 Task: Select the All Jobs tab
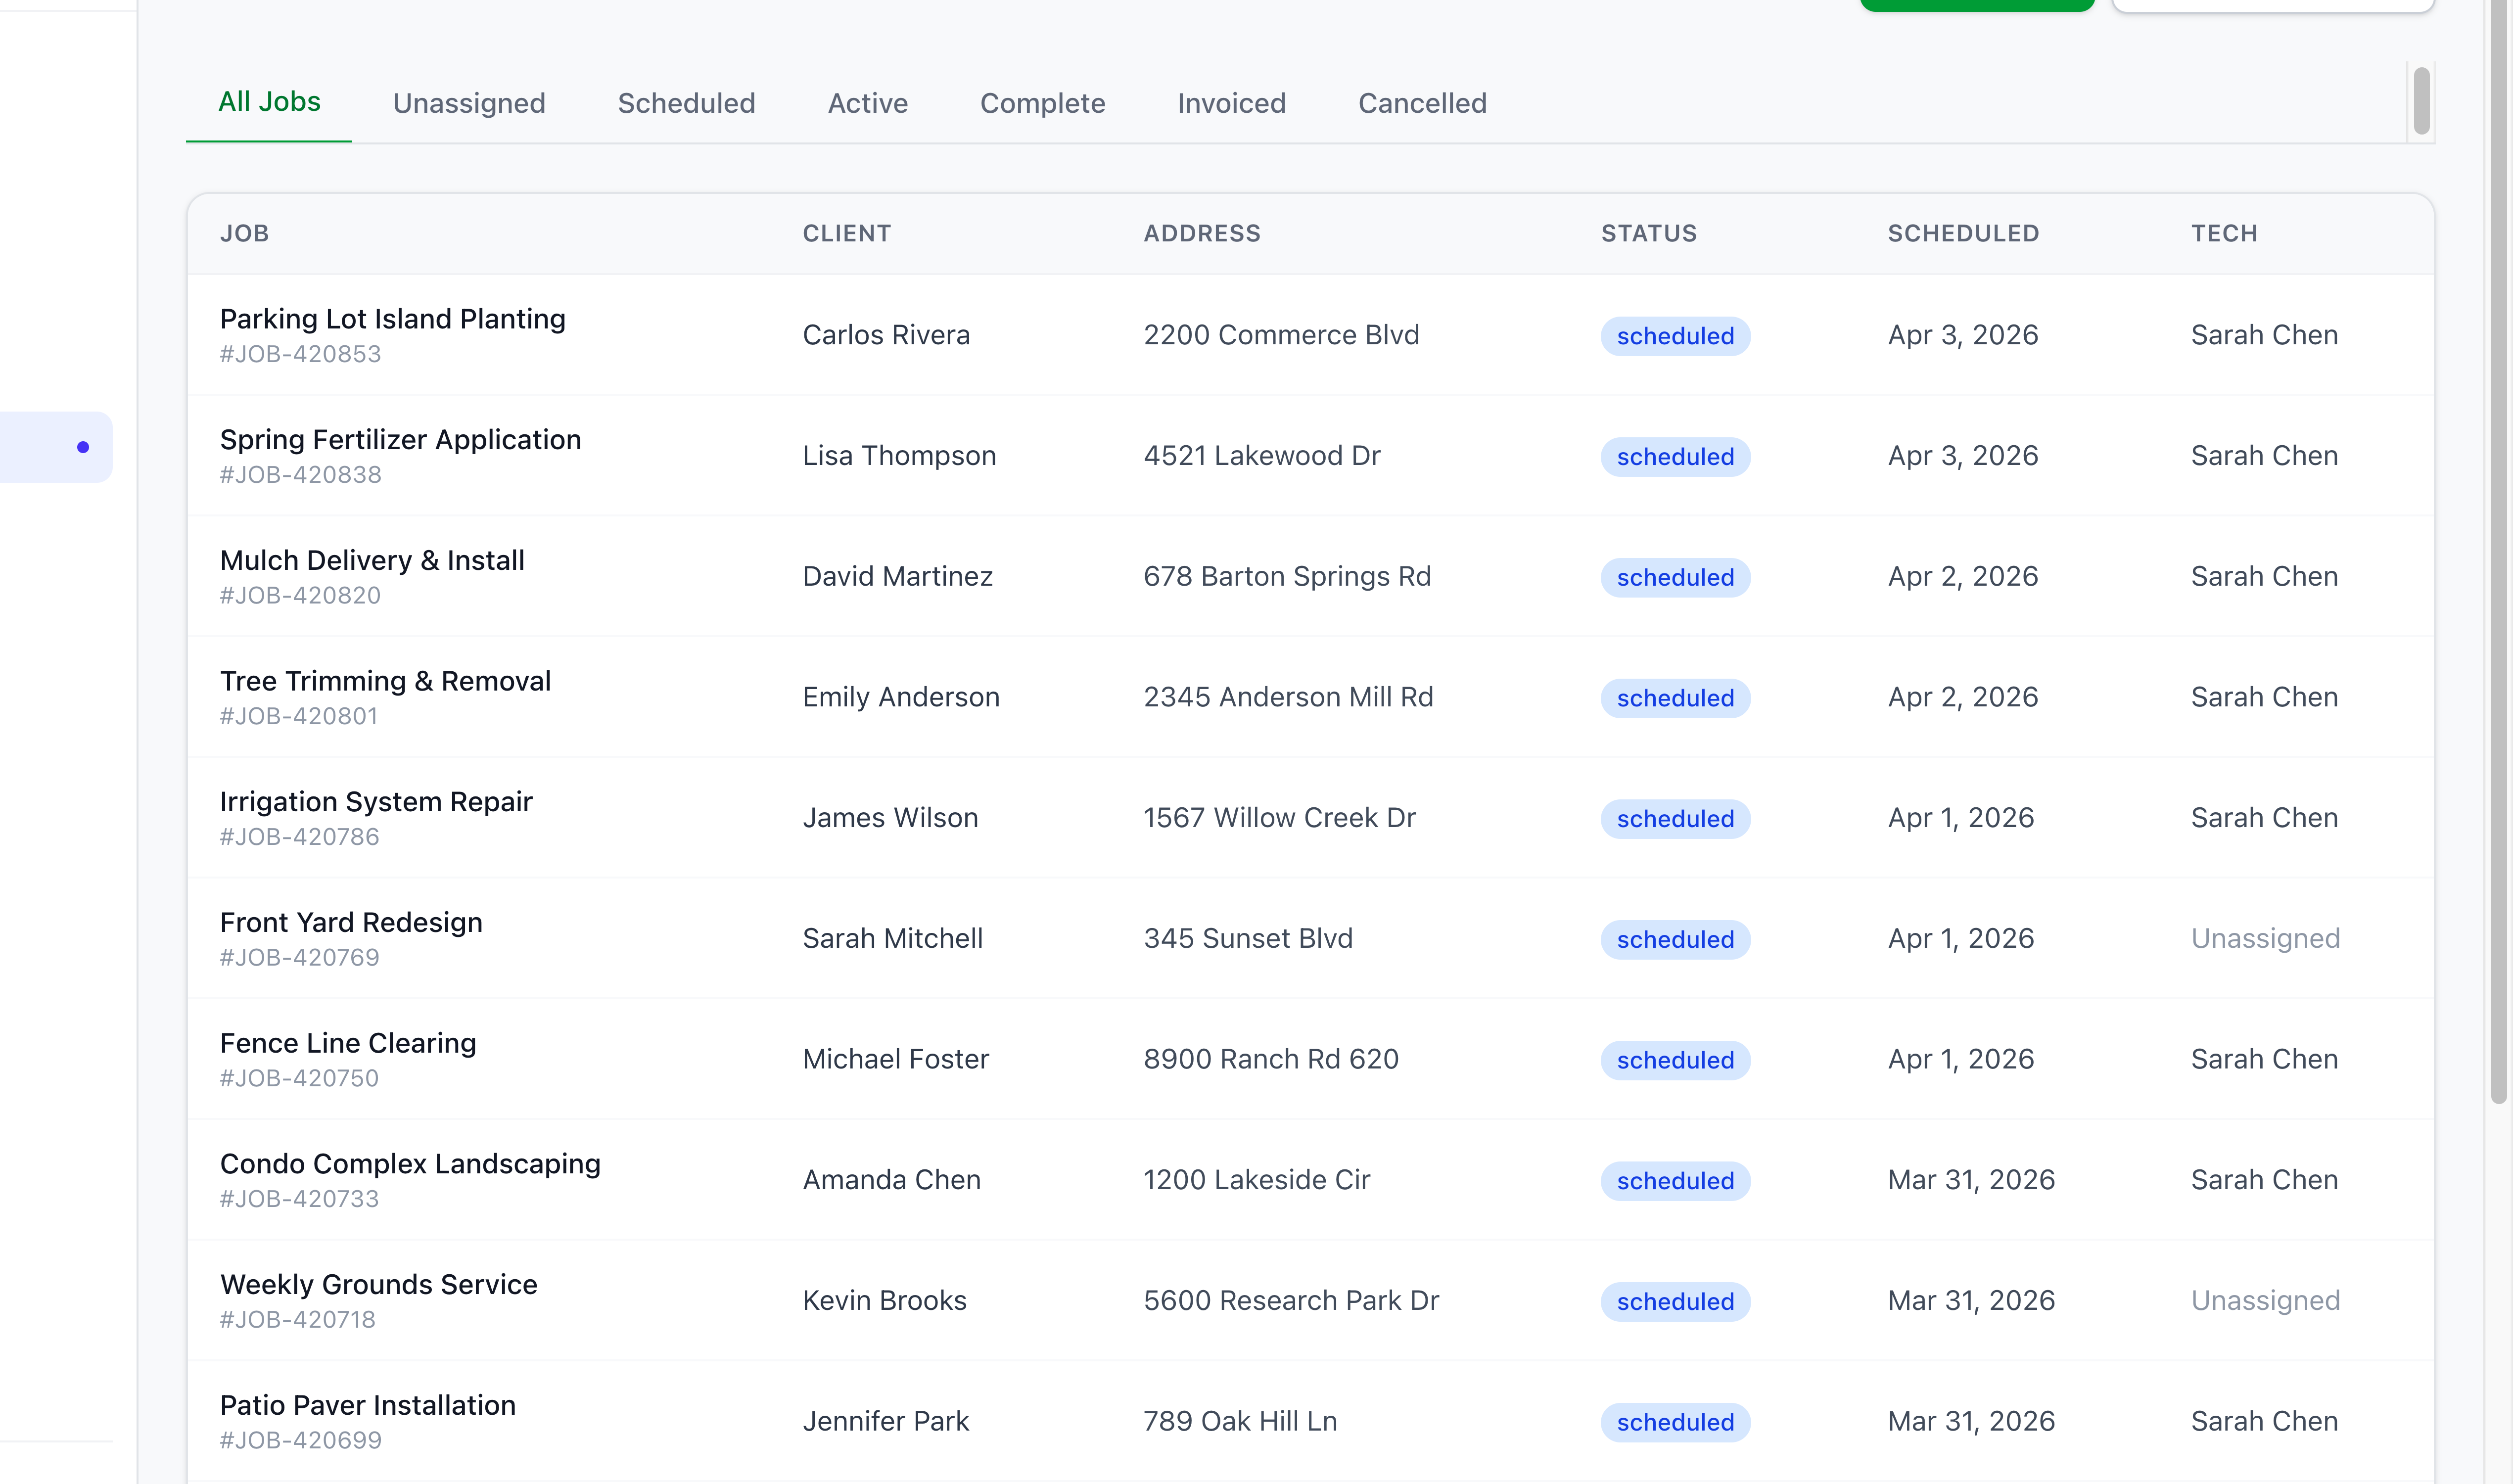click(269, 101)
